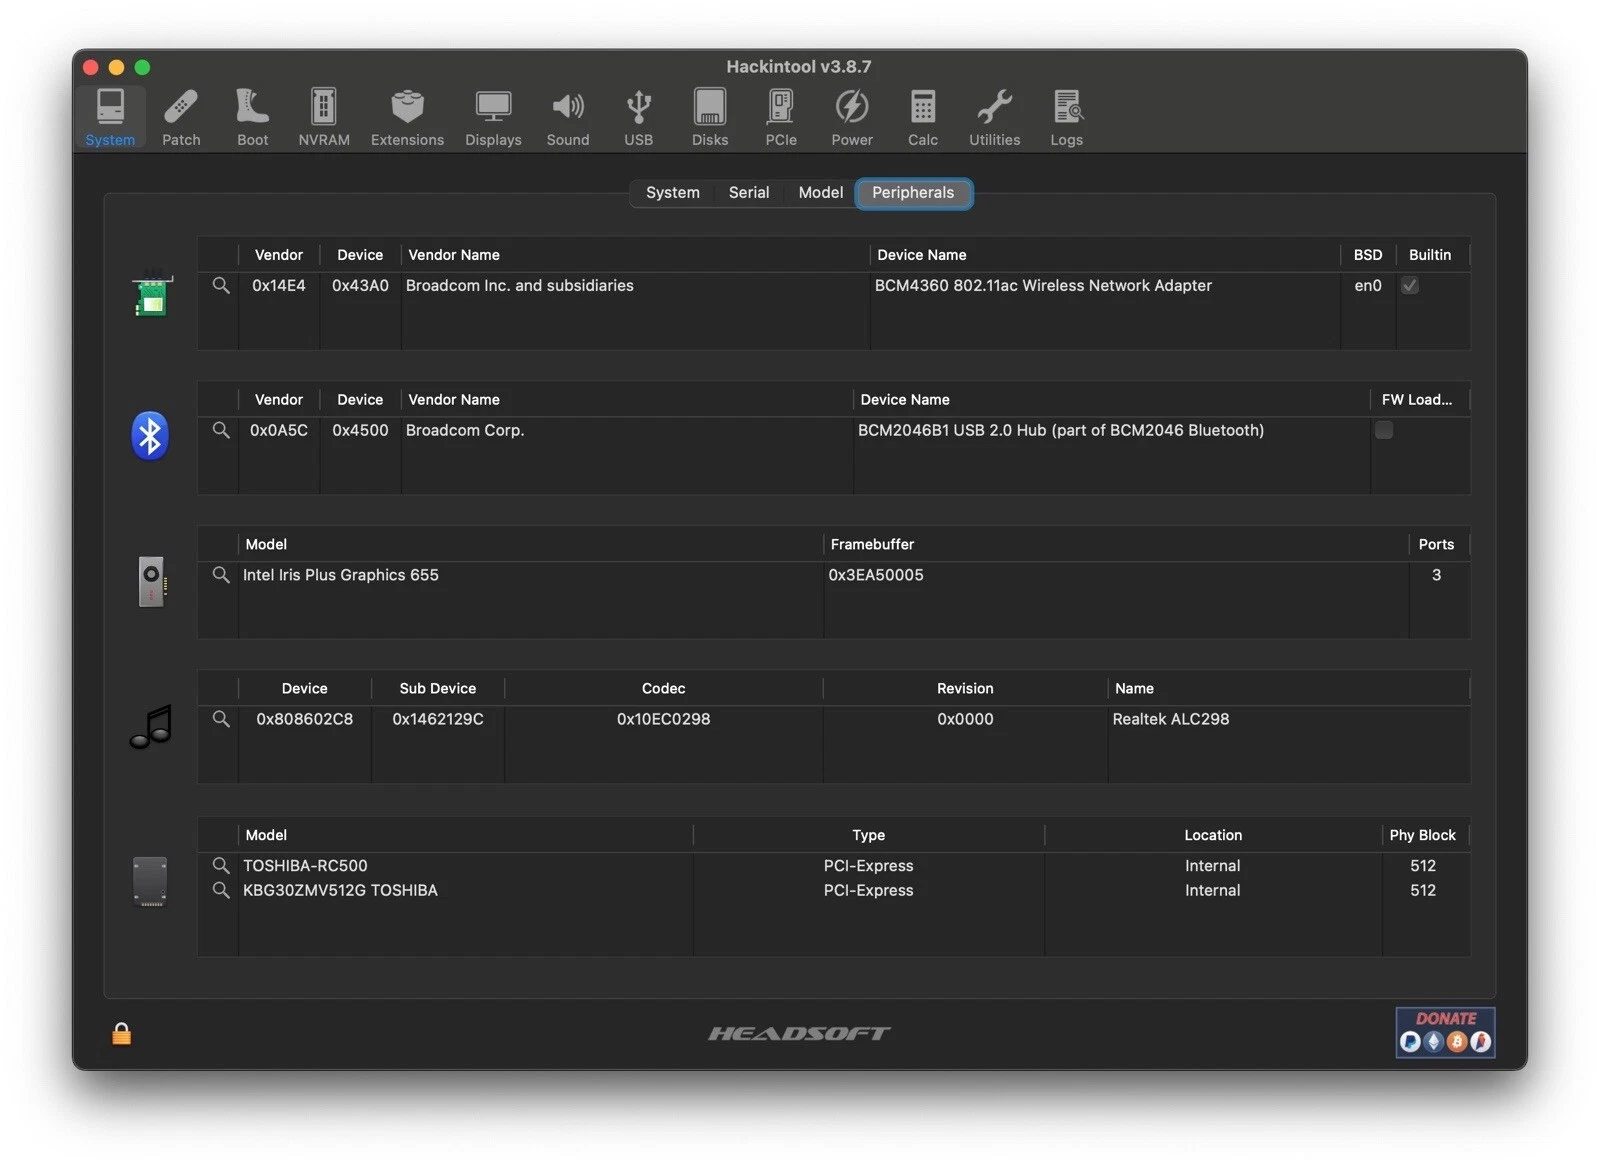1600x1166 pixels.
Task: Open the PCIe section
Action: [x=780, y=117]
